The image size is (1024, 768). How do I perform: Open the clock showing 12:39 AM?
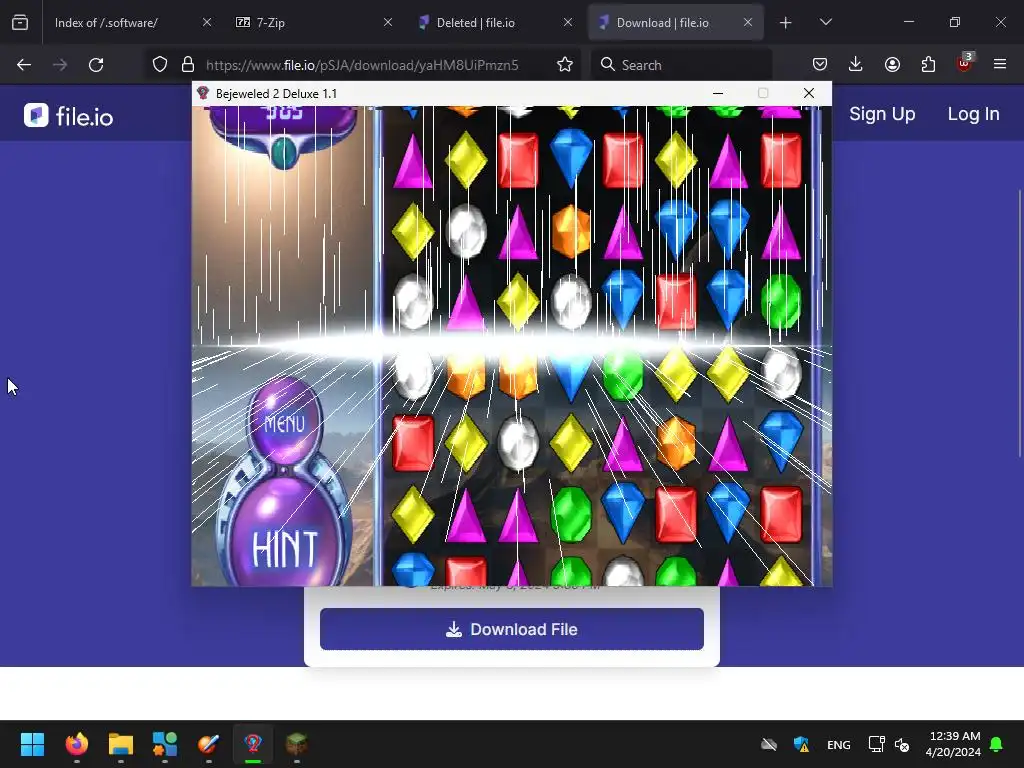(x=953, y=744)
